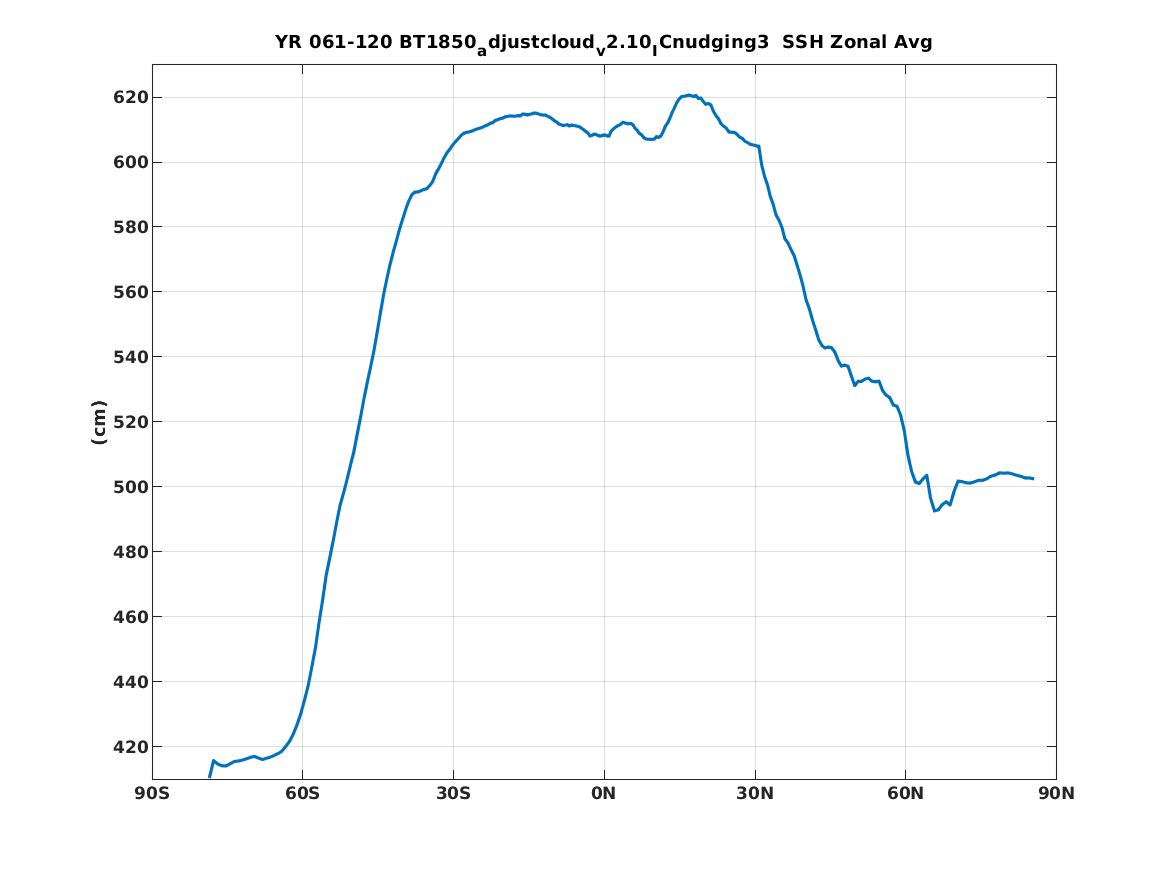Click the y-axis tick label '600'

pos(131,162)
